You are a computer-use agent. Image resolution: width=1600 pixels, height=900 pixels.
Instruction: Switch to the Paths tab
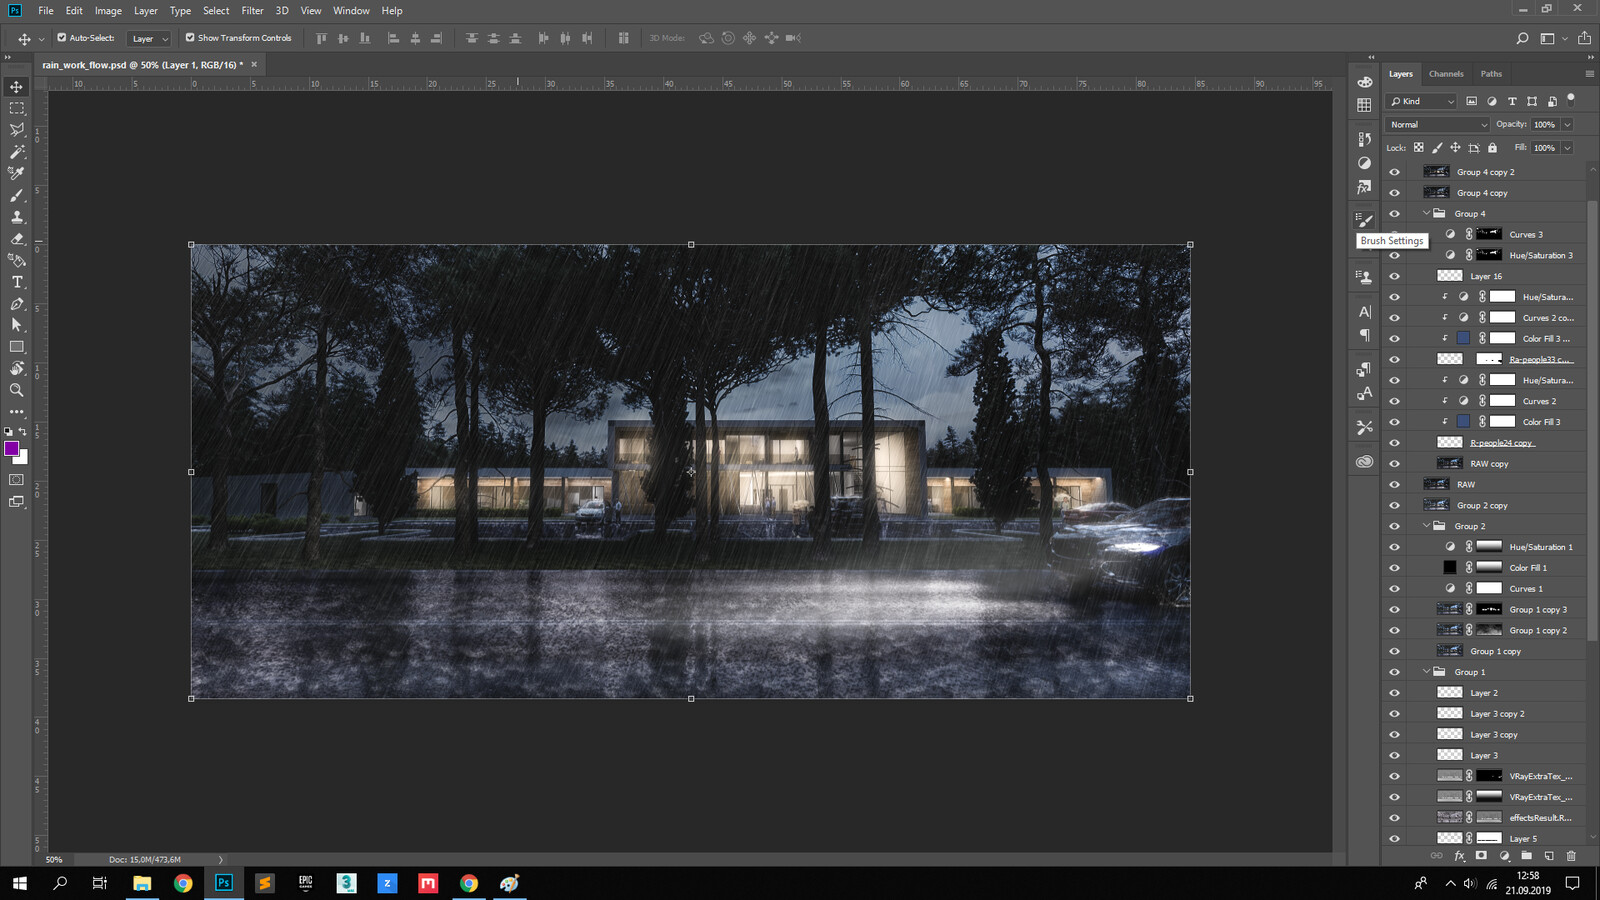click(x=1491, y=74)
